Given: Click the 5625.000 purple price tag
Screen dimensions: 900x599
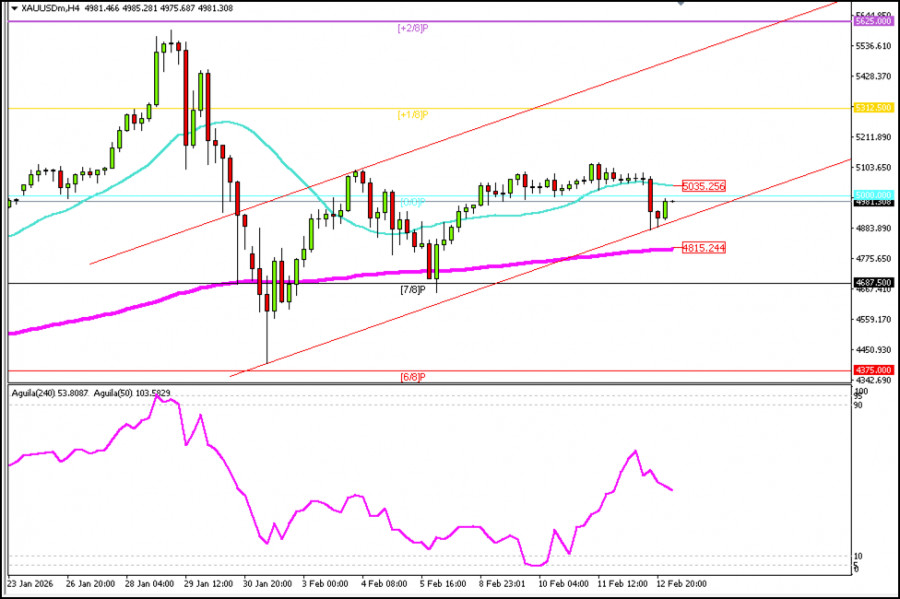Looking at the screenshot, I should point(873,21).
